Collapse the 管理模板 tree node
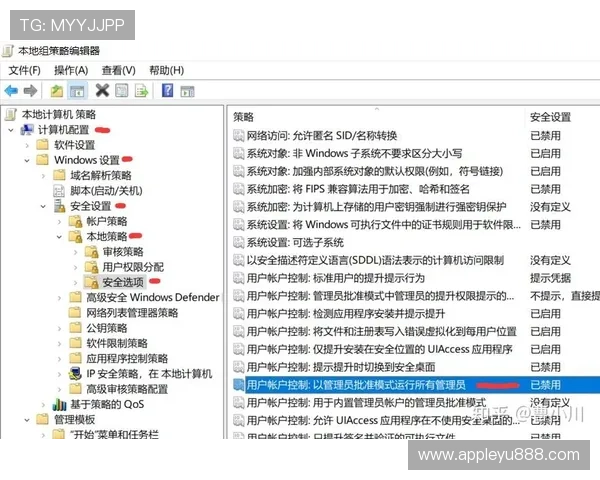This screenshot has height=480, width=600. coord(27,420)
